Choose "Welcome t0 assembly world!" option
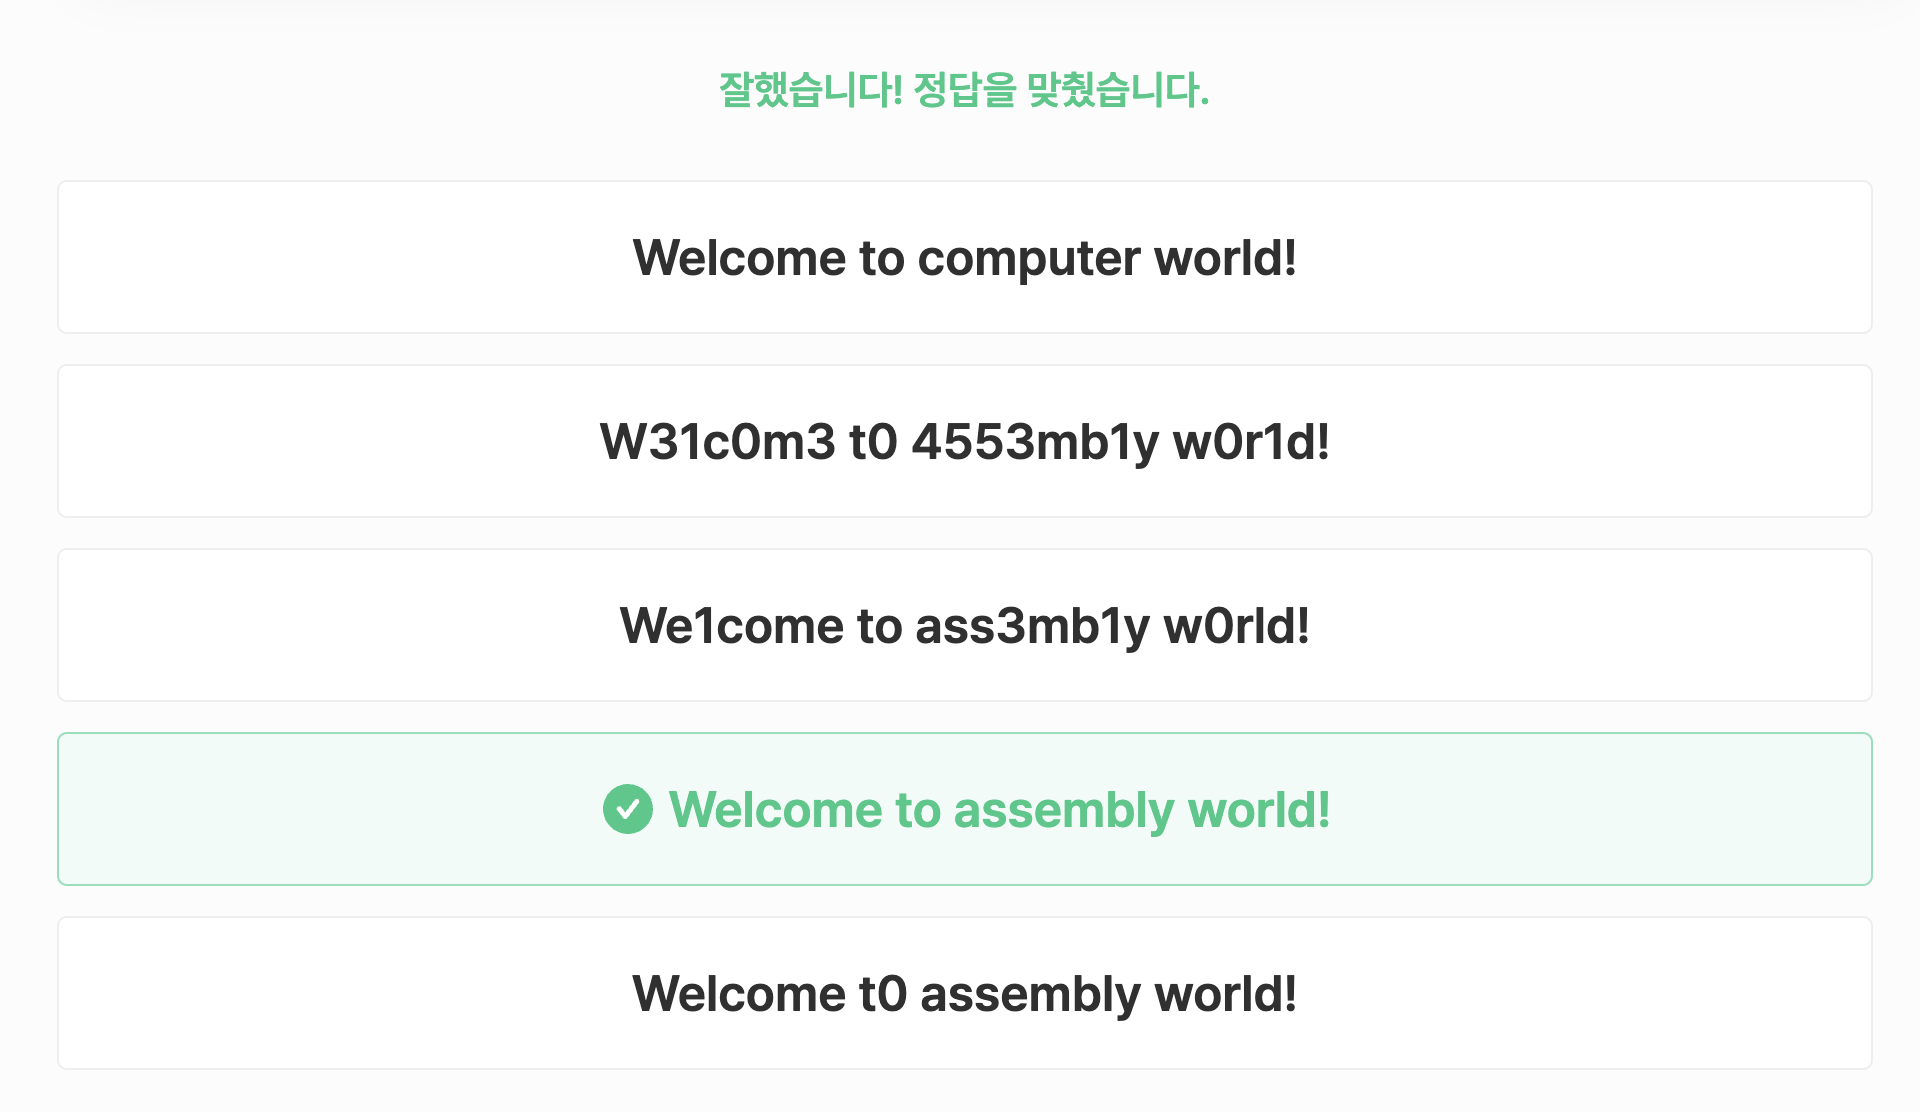The height and width of the screenshot is (1112, 1920). pyautogui.click(x=965, y=993)
